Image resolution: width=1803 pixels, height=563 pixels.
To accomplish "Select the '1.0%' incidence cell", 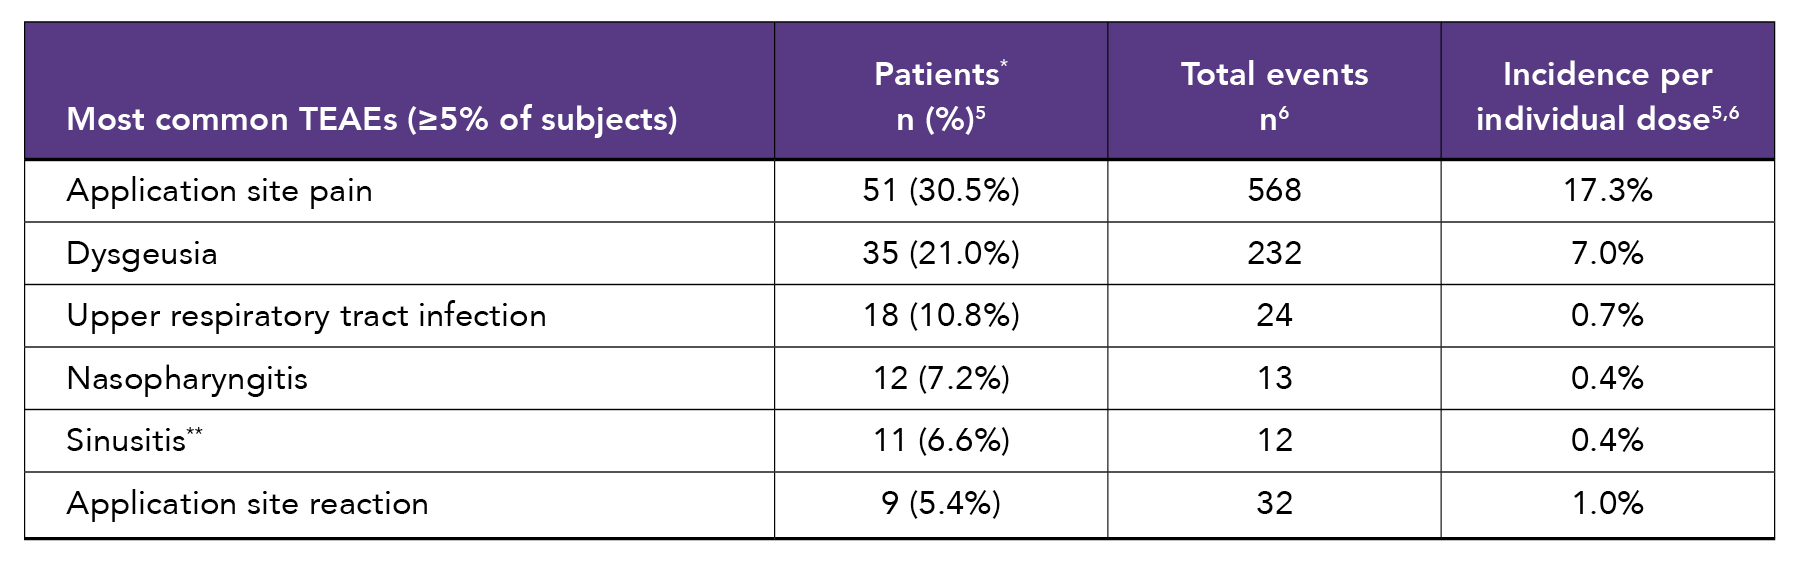I will click(1607, 504).
